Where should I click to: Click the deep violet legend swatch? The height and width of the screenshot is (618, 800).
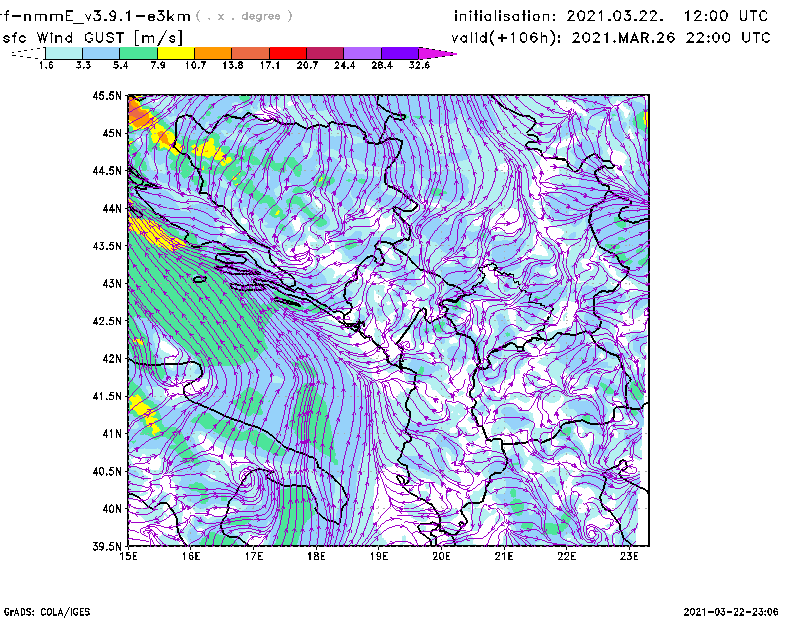400,53
